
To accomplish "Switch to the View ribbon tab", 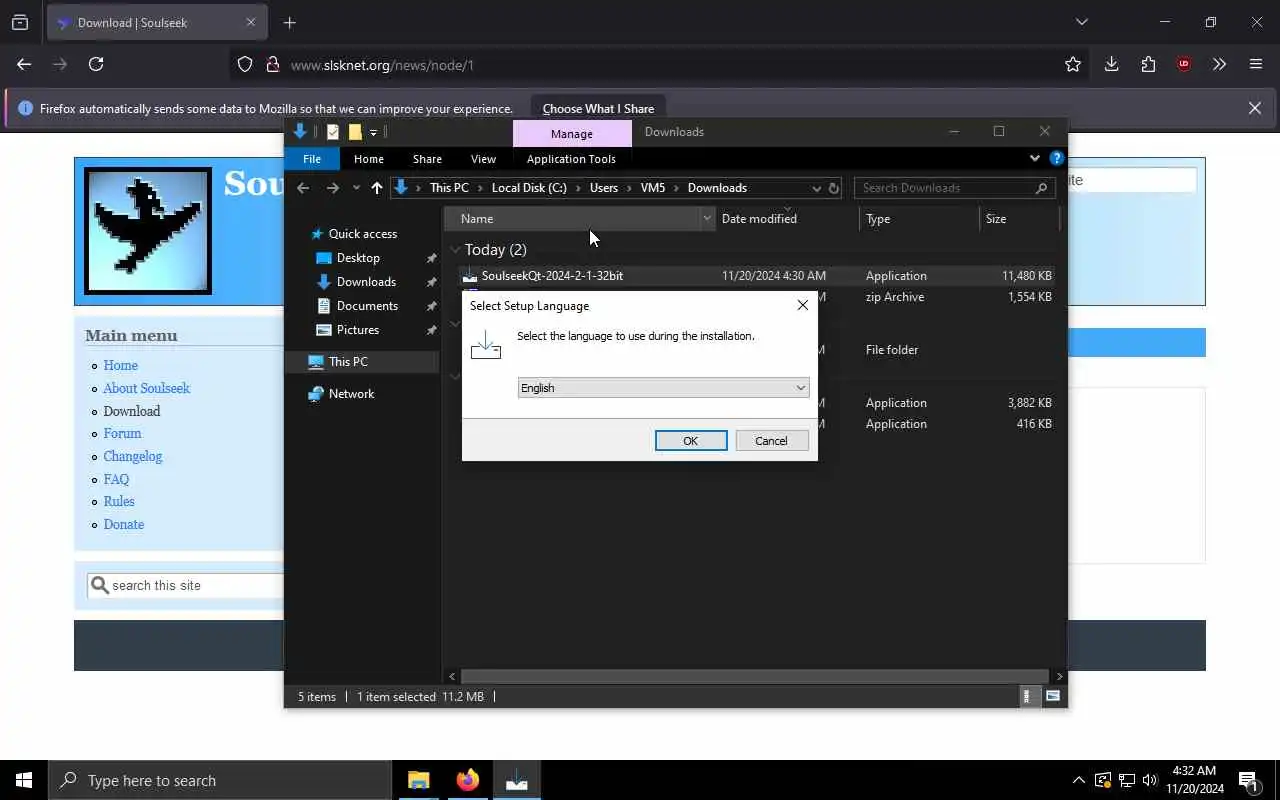I will [x=483, y=159].
